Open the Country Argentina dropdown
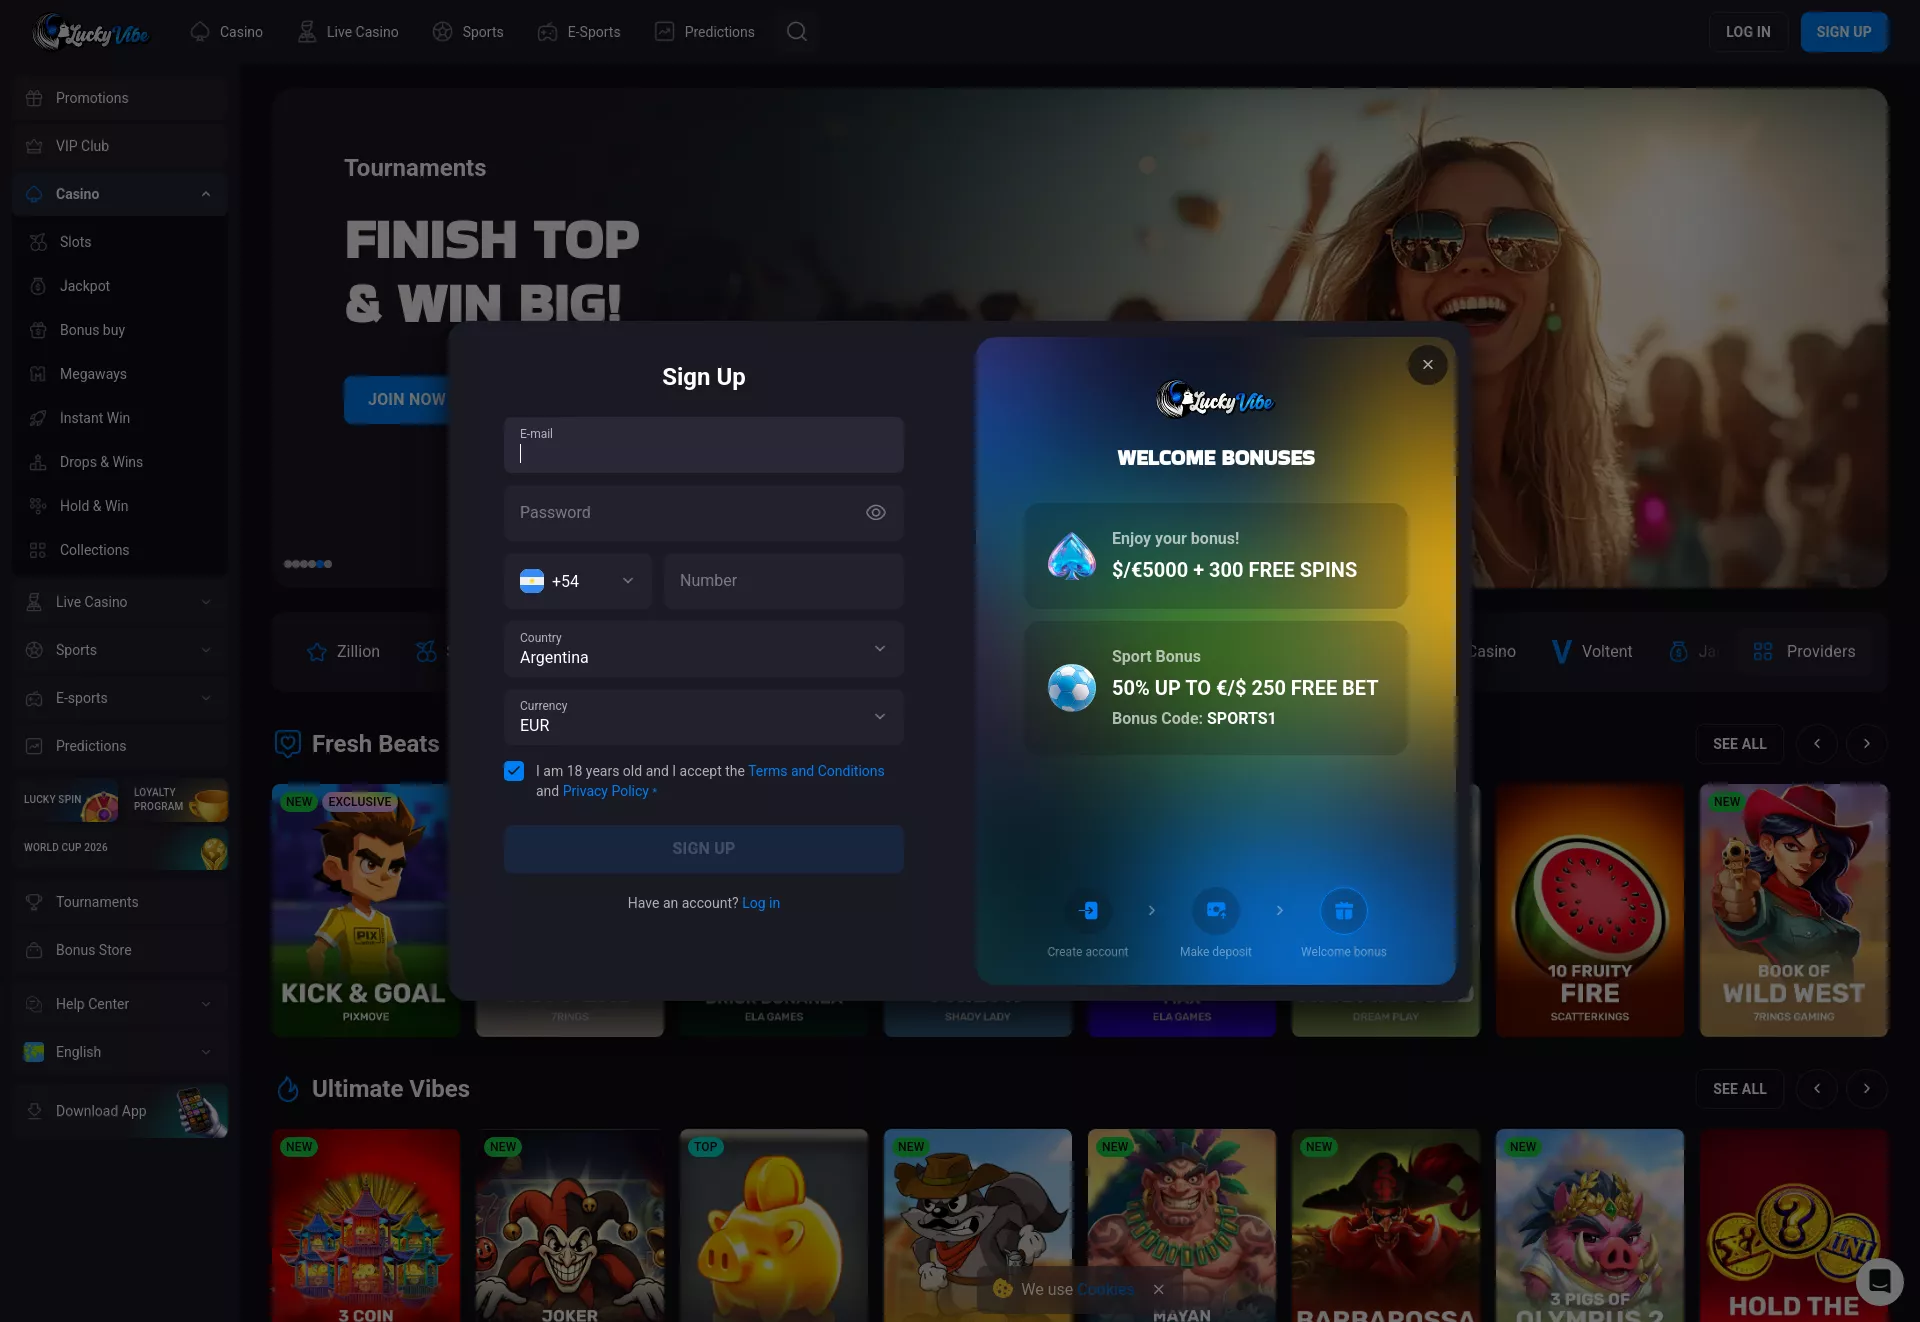The width and height of the screenshot is (1920, 1322). [x=704, y=649]
